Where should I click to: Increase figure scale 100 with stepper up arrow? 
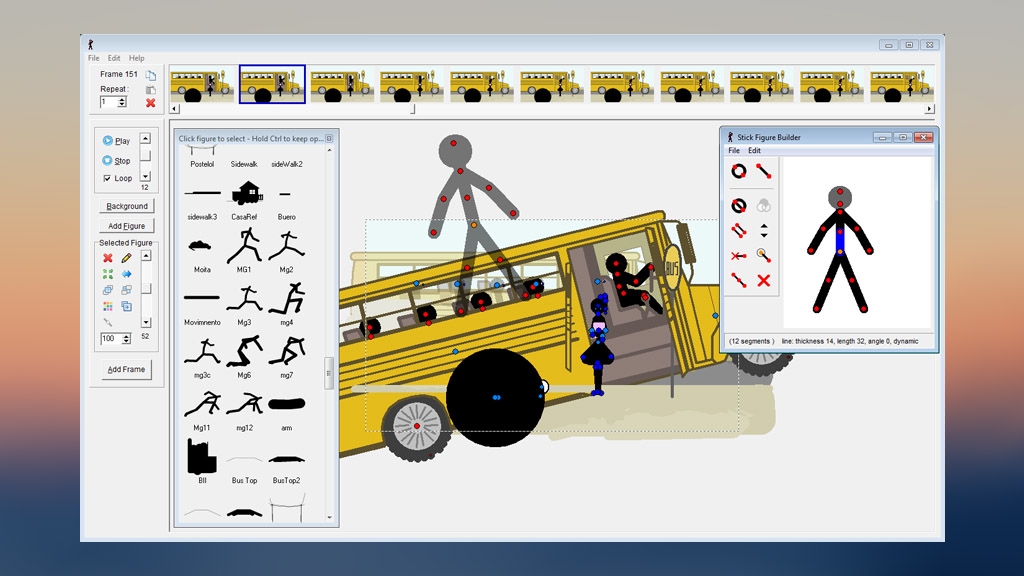coord(126,336)
